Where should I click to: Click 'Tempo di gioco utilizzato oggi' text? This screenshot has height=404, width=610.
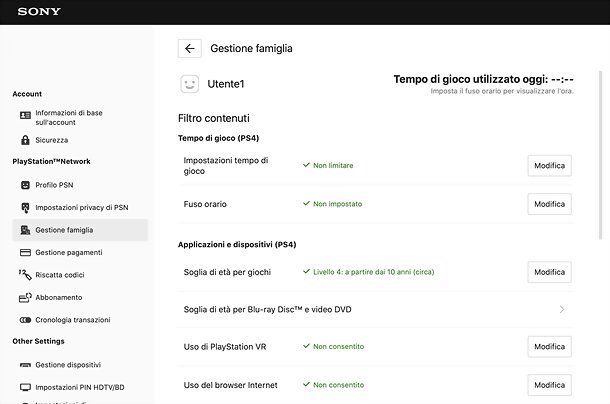484,79
